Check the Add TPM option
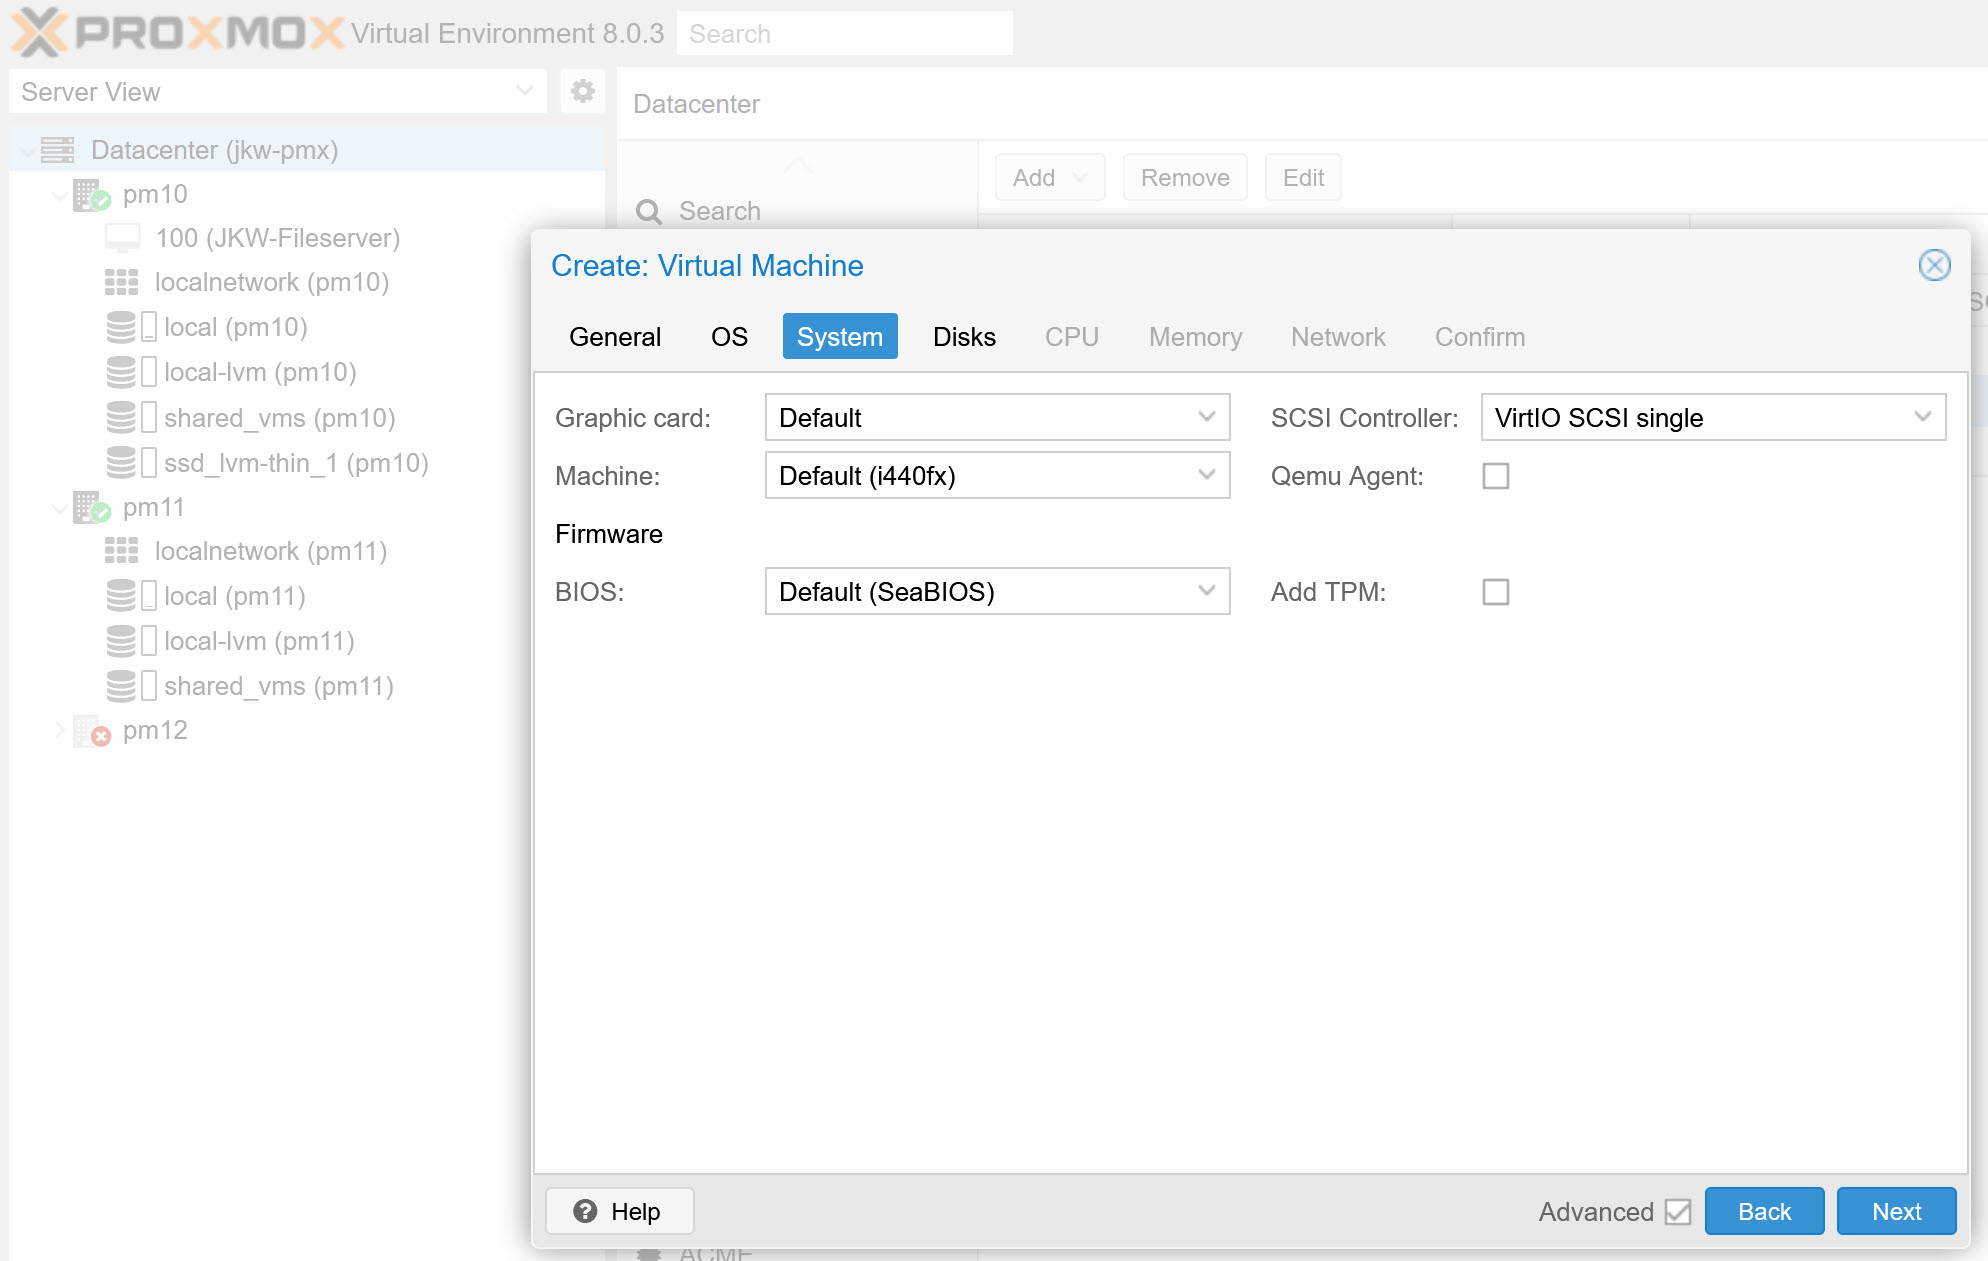This screenshot has width=1988, height=1261. point(1495,592)
